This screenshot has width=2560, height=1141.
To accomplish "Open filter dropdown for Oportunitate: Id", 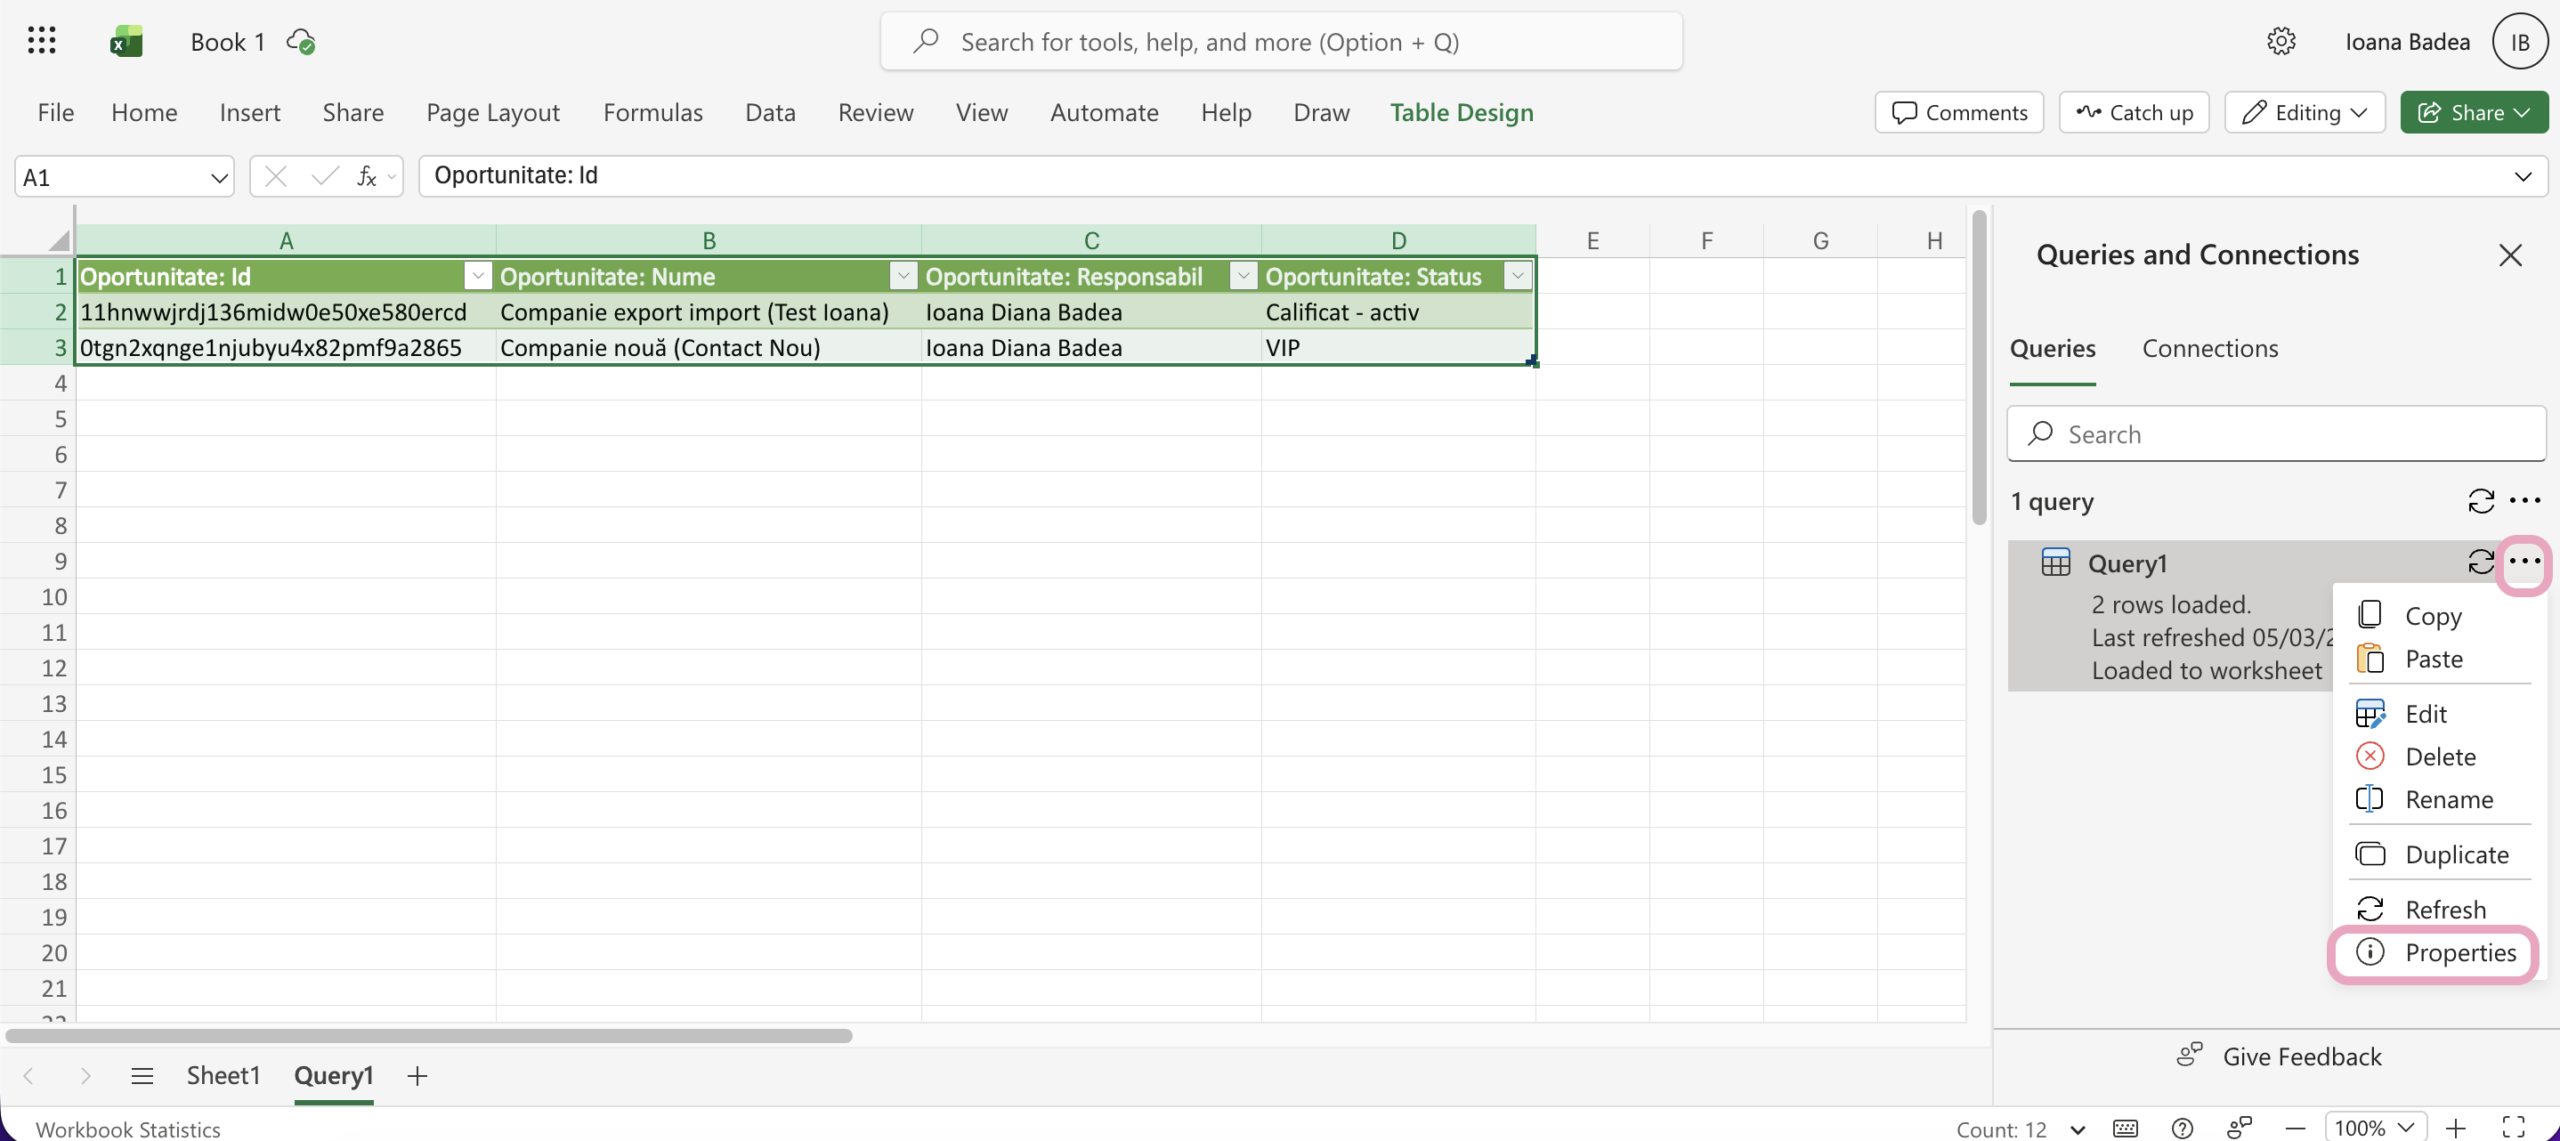I will pos(478,276).
